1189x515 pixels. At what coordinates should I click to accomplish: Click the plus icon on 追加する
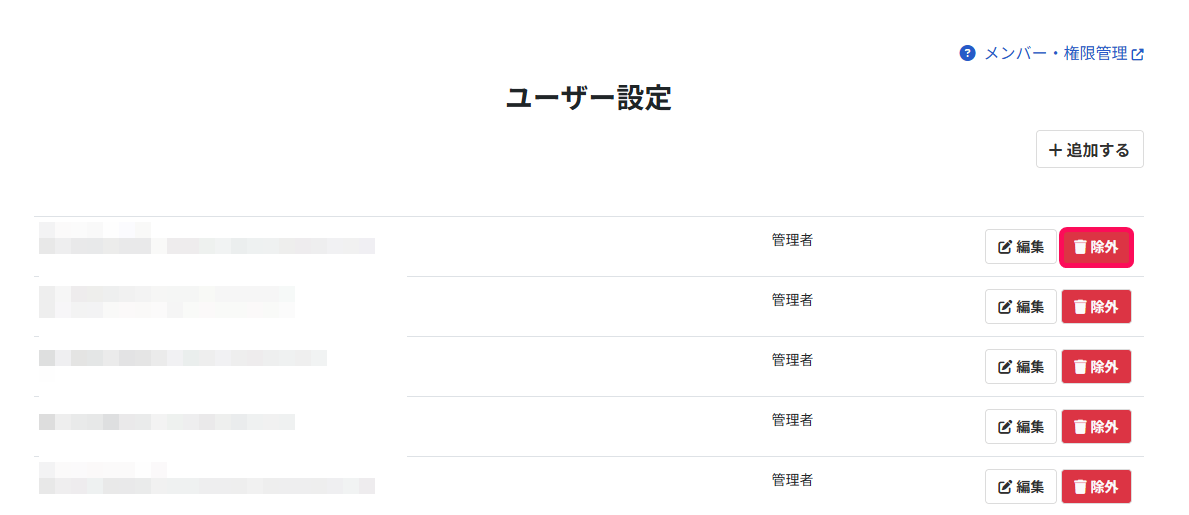(1056, 149)
